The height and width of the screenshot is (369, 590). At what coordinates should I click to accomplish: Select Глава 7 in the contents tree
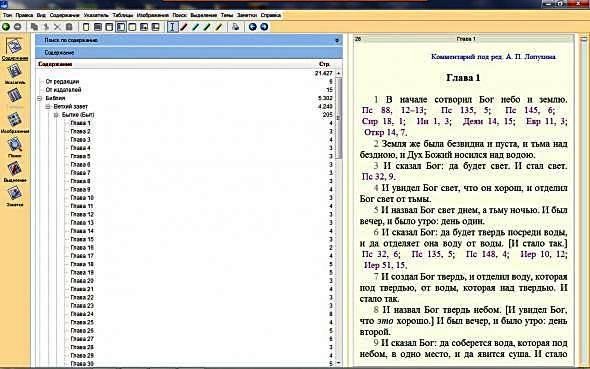point(81,173)
